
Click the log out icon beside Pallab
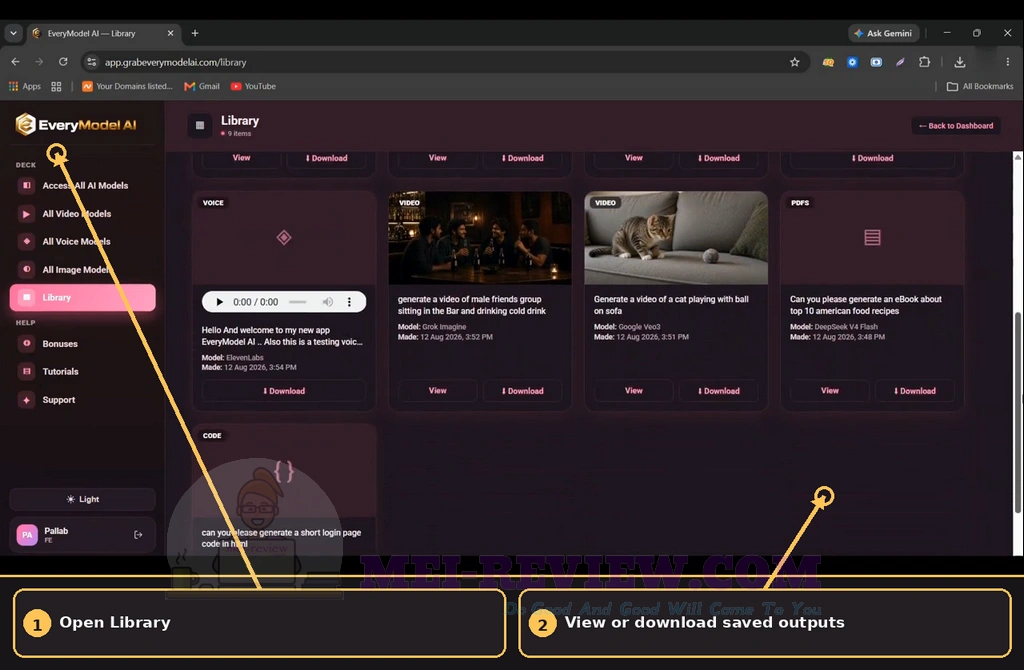pyautogui.click(x=138, y=535)
